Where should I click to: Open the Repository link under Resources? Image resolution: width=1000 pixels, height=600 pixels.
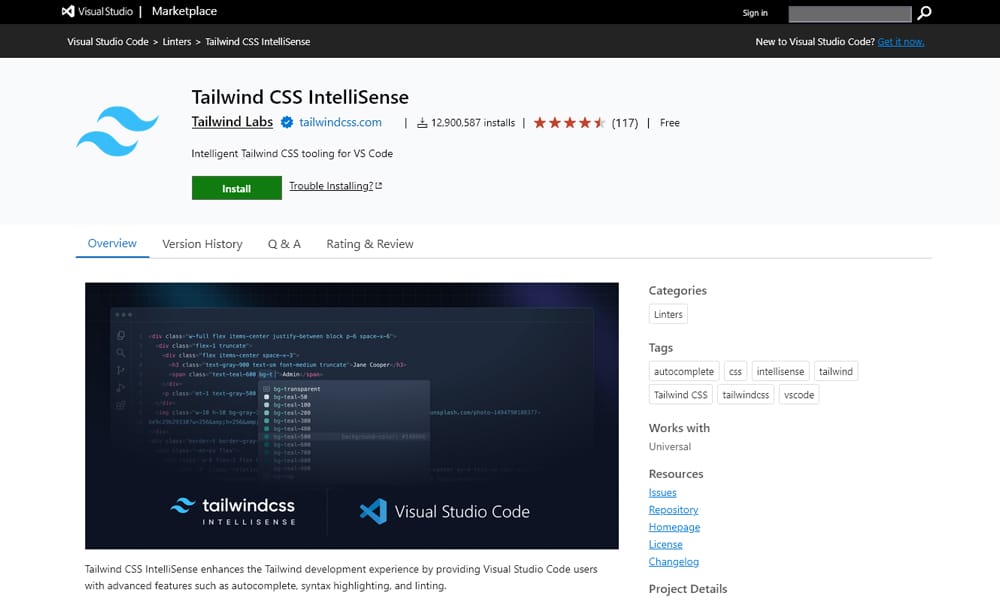[673, 509]
